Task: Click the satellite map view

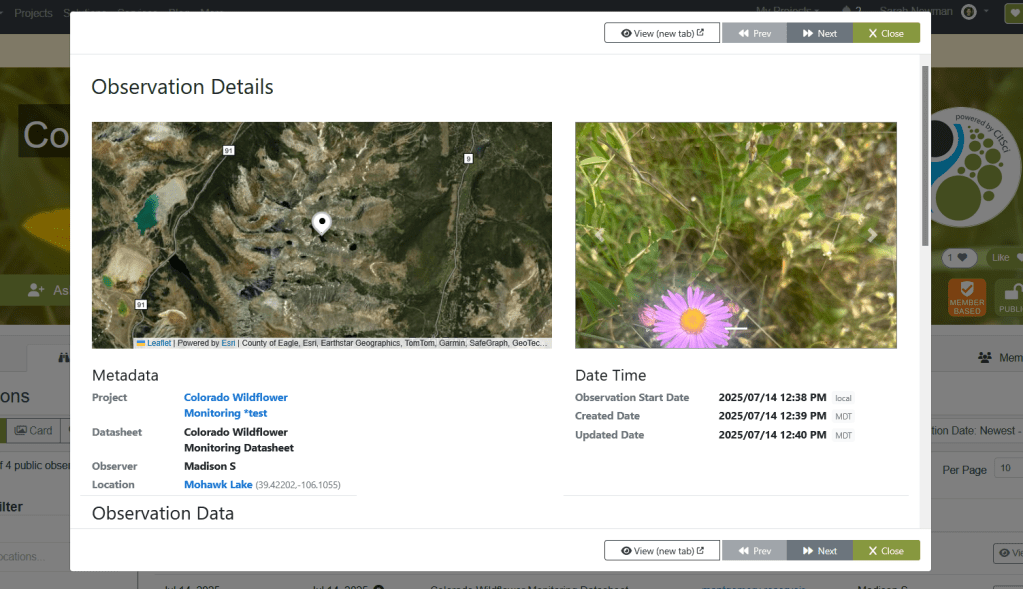Action: coord(322,235)
